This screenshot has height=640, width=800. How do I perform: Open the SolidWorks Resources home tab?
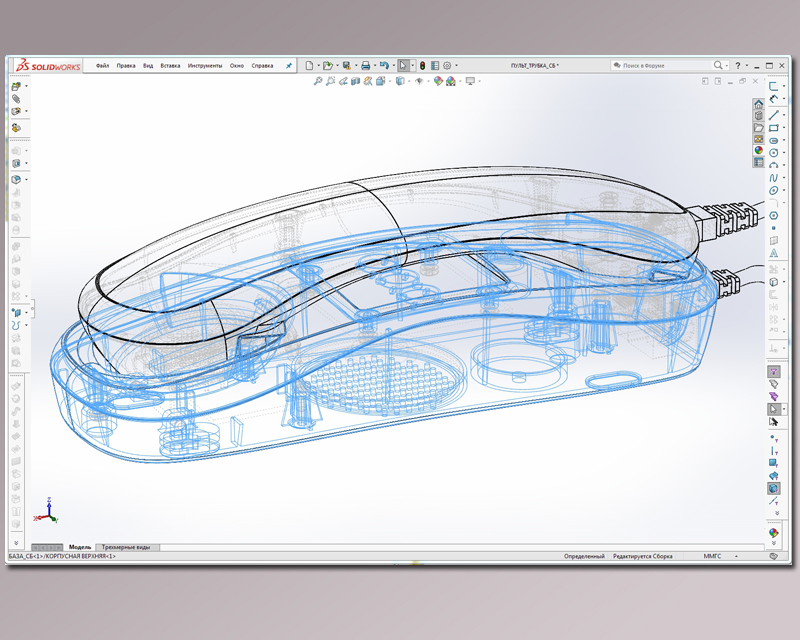click(759, 104)
